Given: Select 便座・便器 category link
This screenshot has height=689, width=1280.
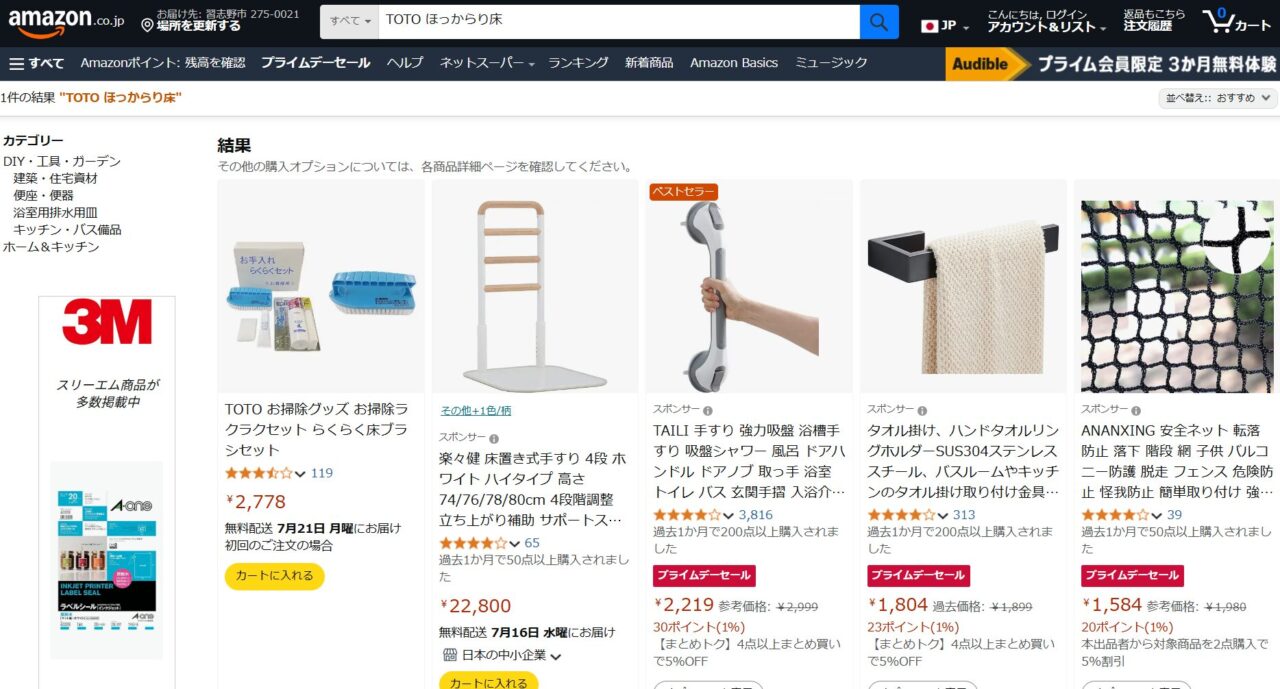Looking at the screenshot, I should pyautogui.click(x=43, y=195).
